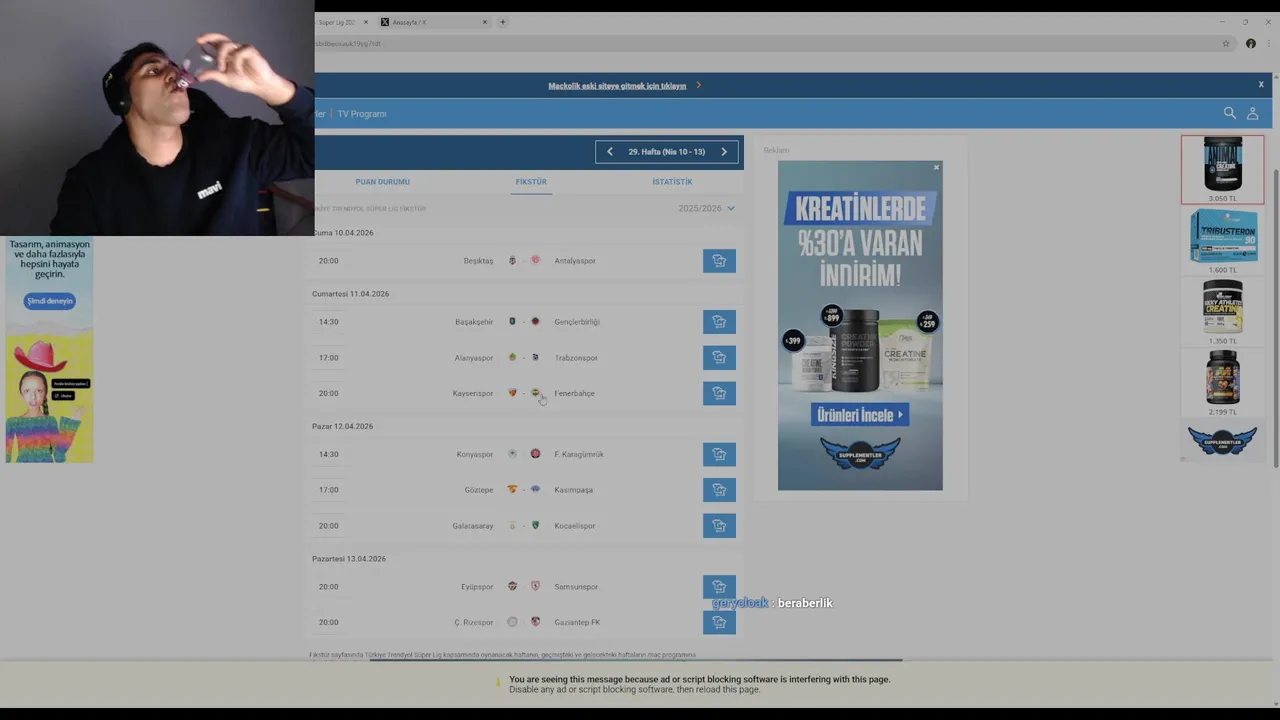Select the FİKSTÜR tab

tap(531, 182)
